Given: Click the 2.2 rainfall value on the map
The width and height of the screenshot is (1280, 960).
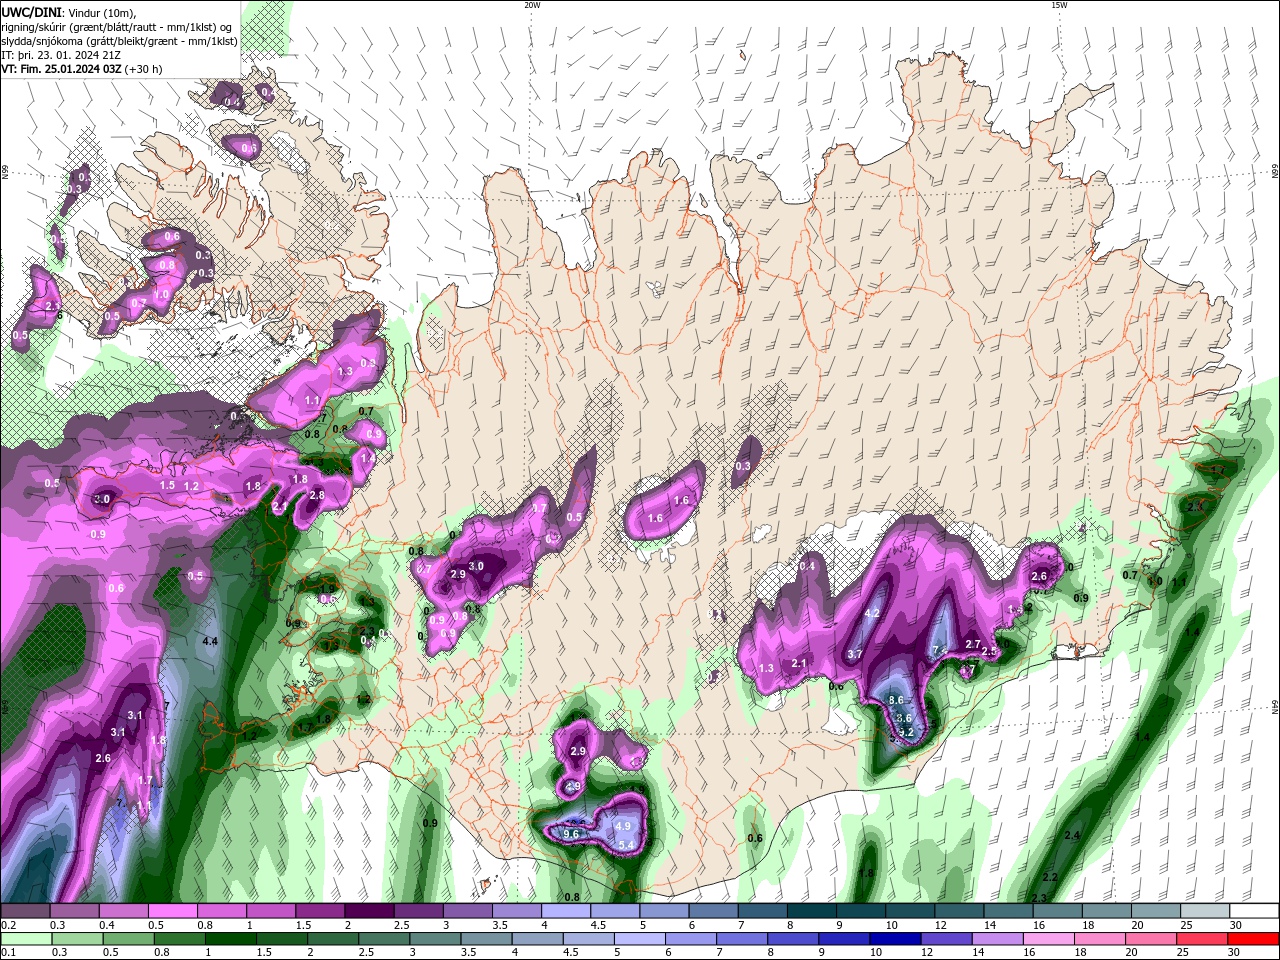Looking at the screenshot, I should point(1050,877).
